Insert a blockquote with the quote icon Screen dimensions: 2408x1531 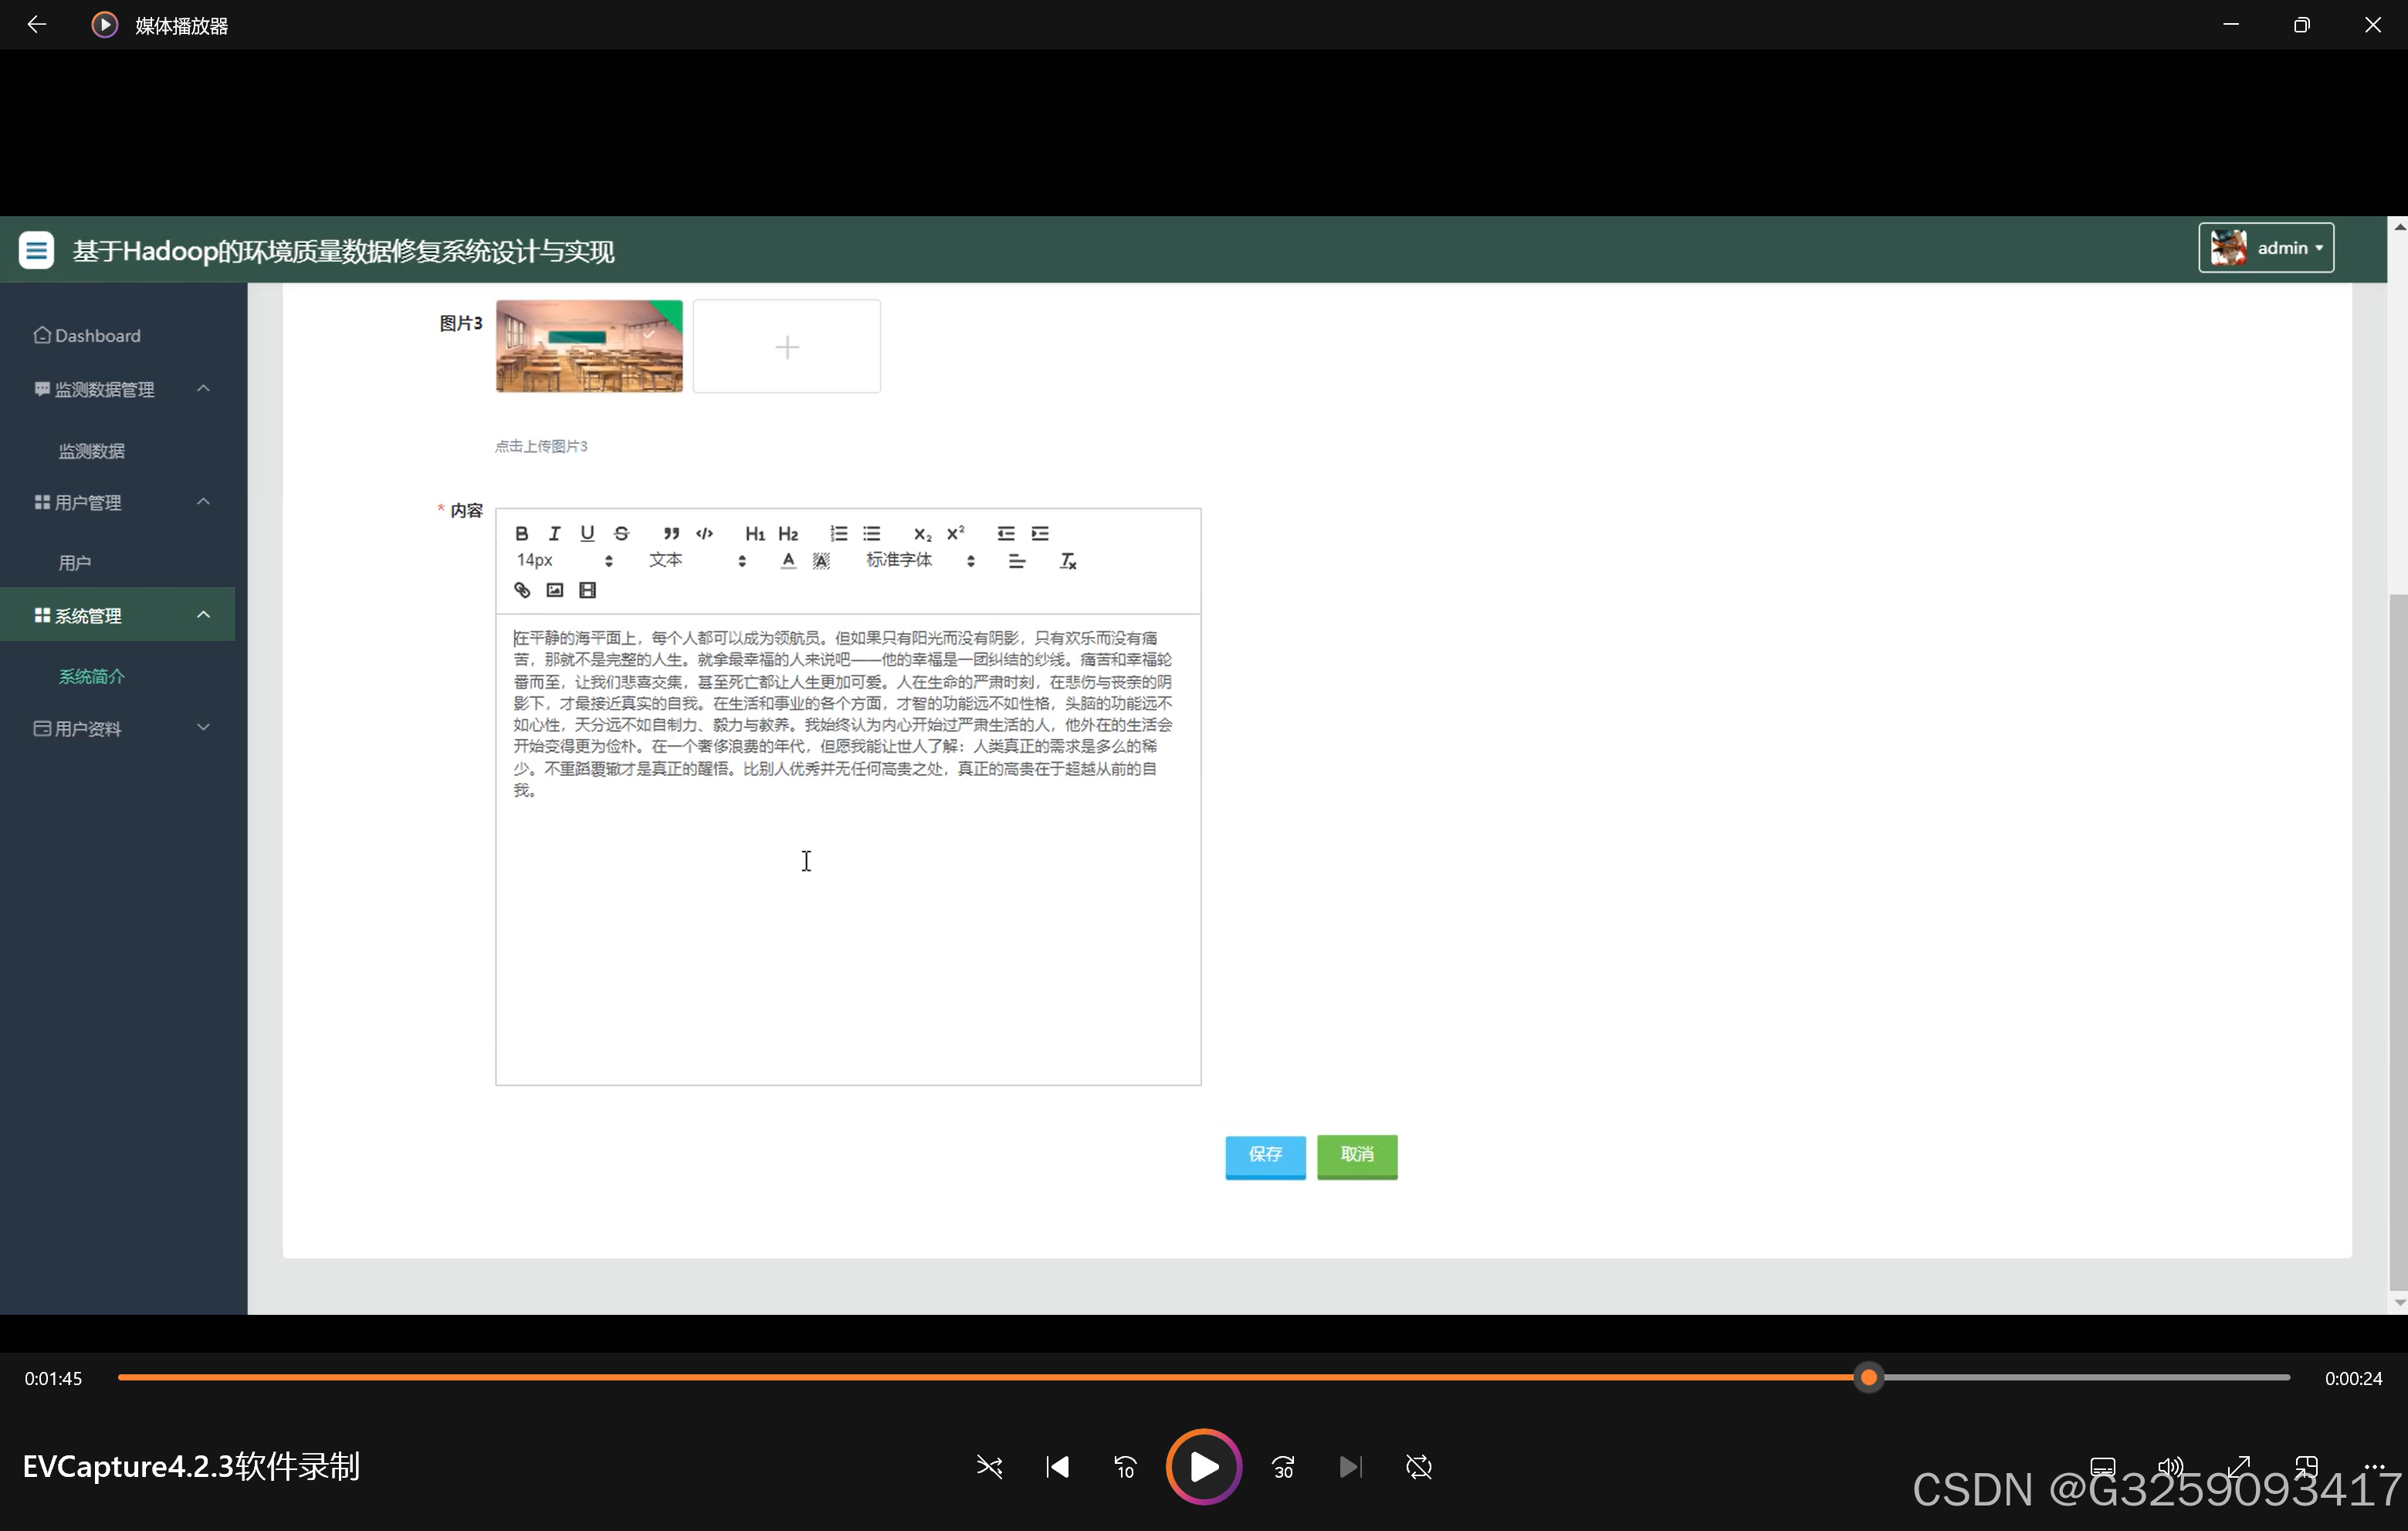point(671,533)
